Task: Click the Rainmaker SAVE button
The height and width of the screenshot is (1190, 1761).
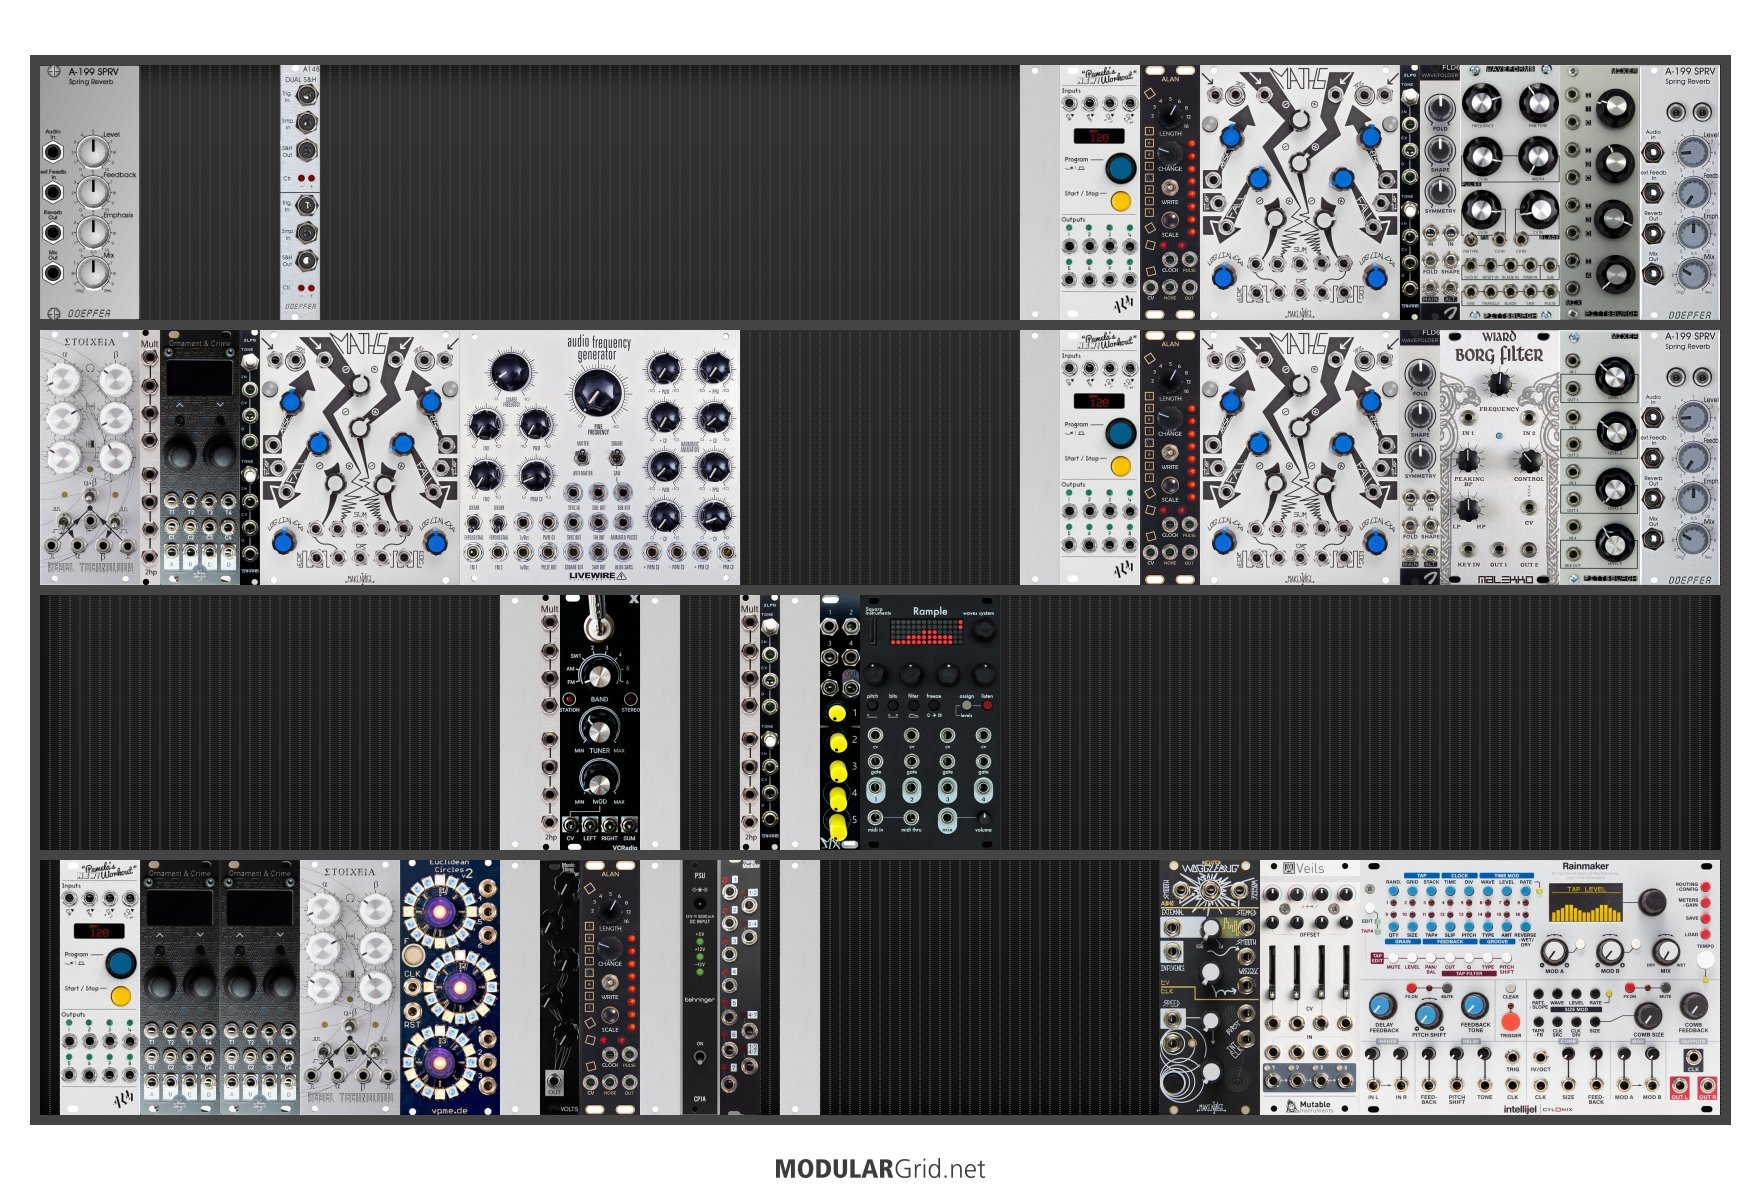Action: click(1705, 918)
